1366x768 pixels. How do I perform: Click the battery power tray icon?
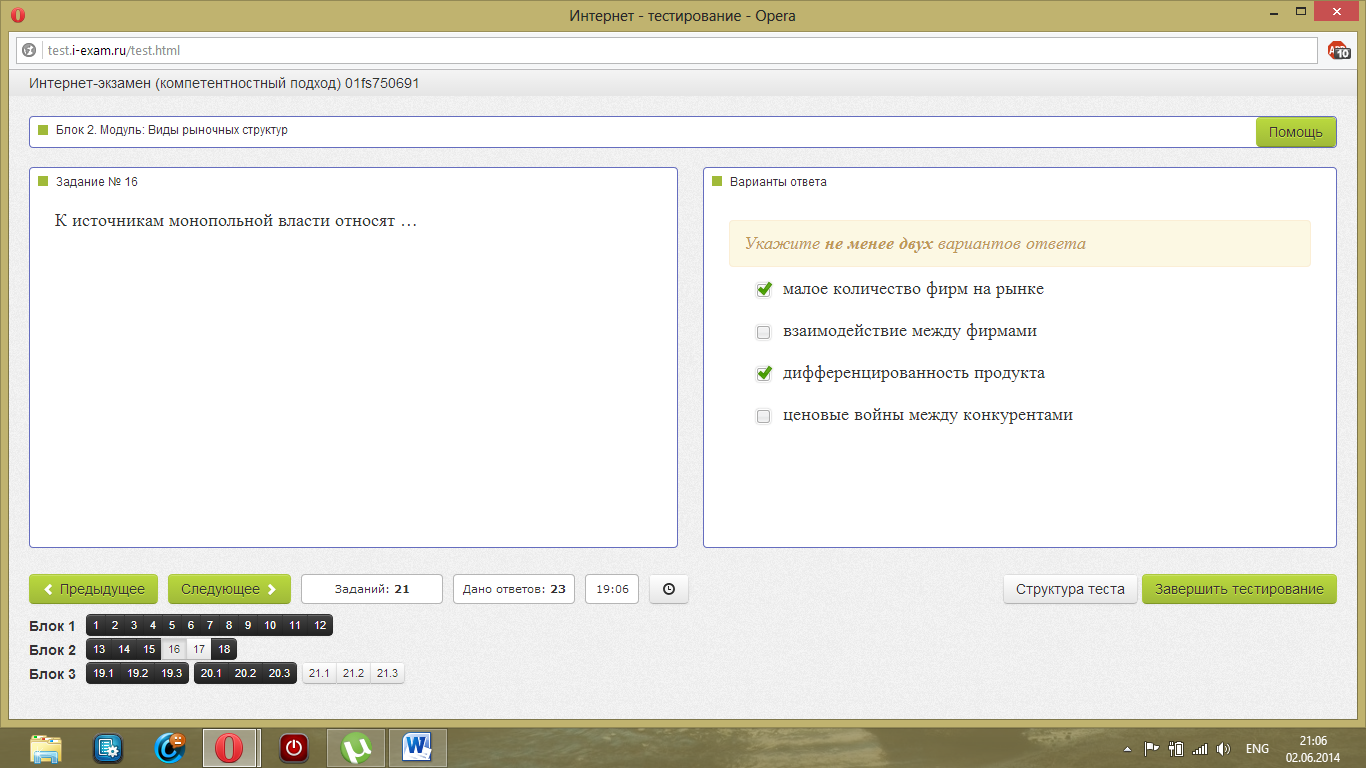click(x=1176, y=749)
